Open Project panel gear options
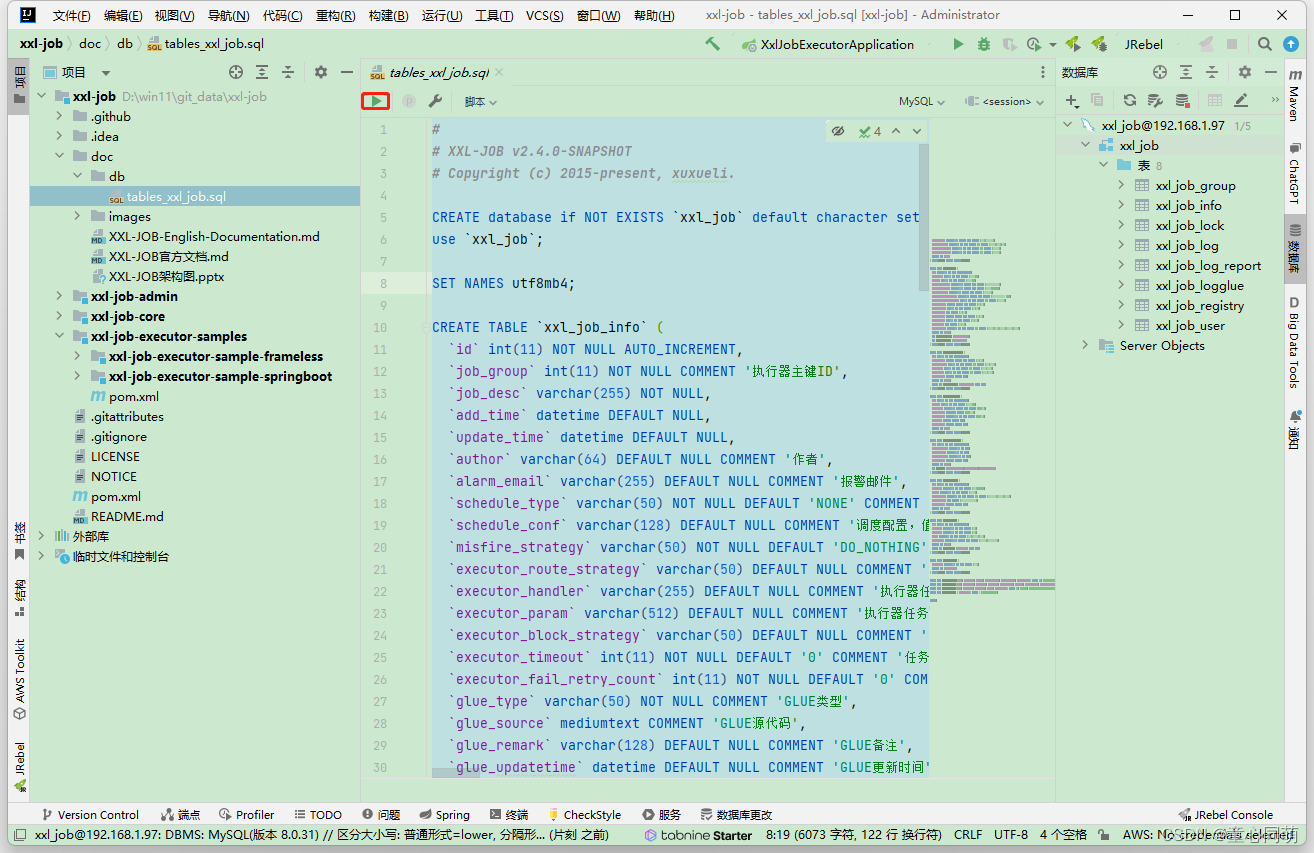The height and width of the screenshot is (853, 1314). click(321, 72)
